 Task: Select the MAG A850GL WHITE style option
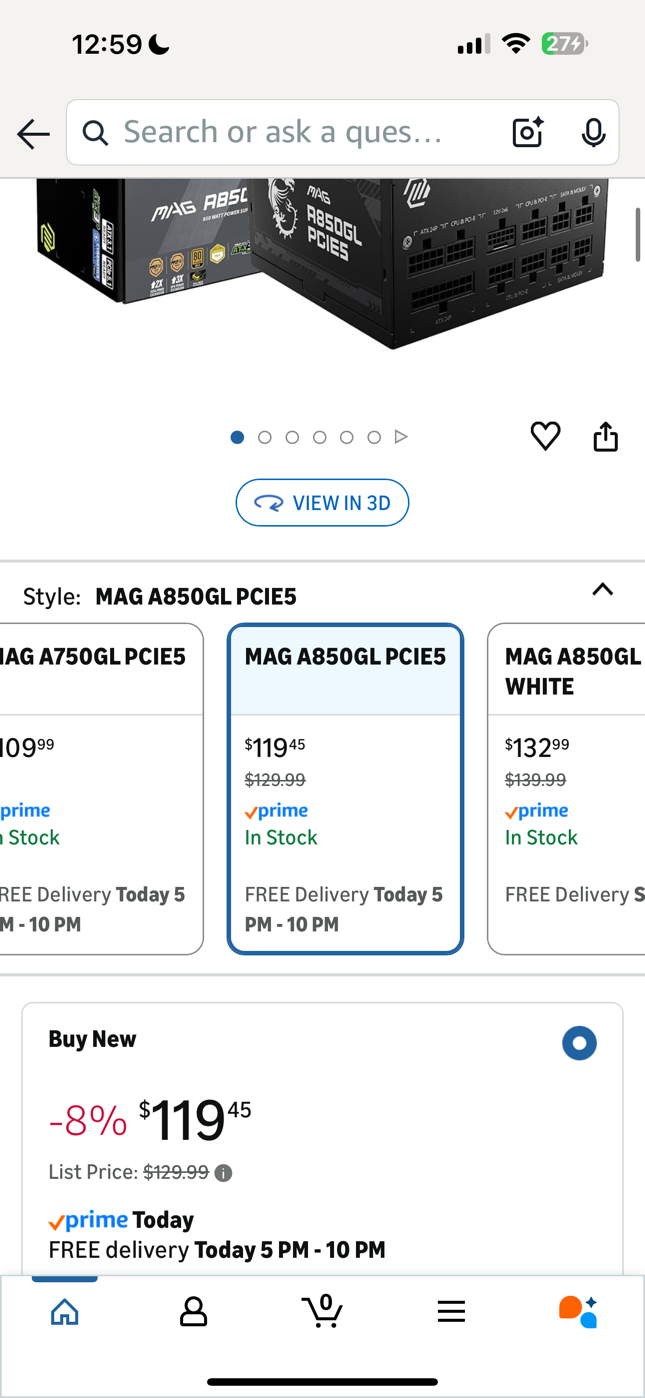tap(568, 788)
